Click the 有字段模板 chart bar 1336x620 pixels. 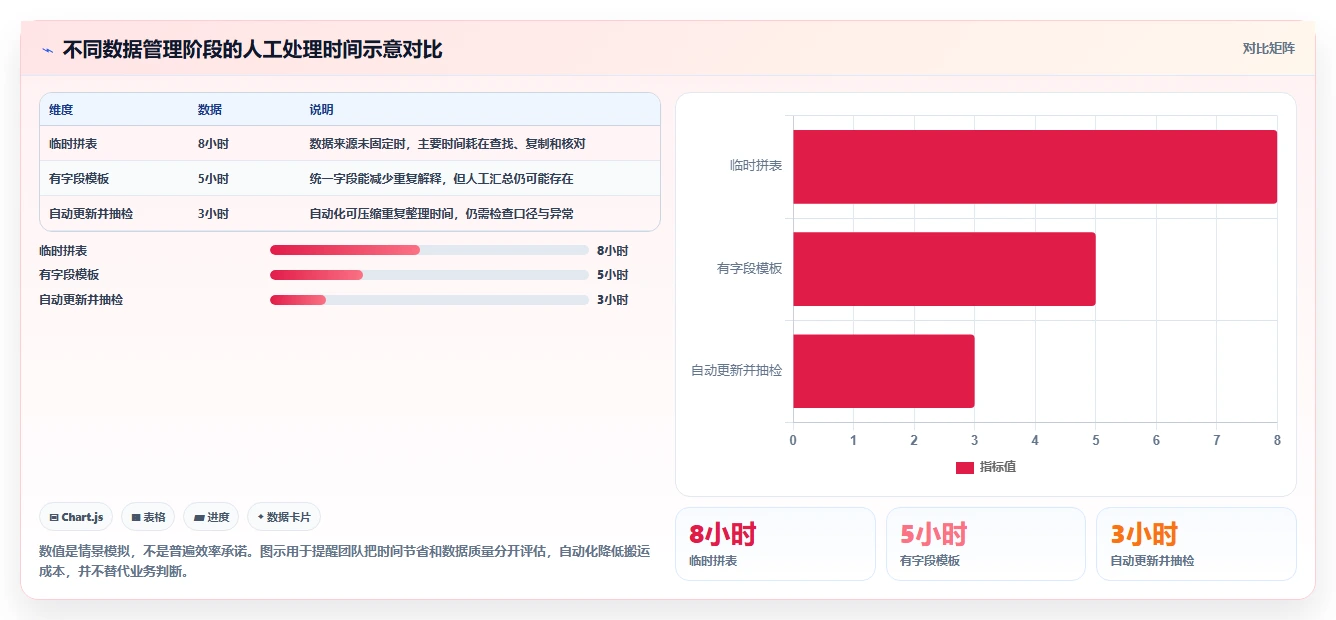click(944, 269)
